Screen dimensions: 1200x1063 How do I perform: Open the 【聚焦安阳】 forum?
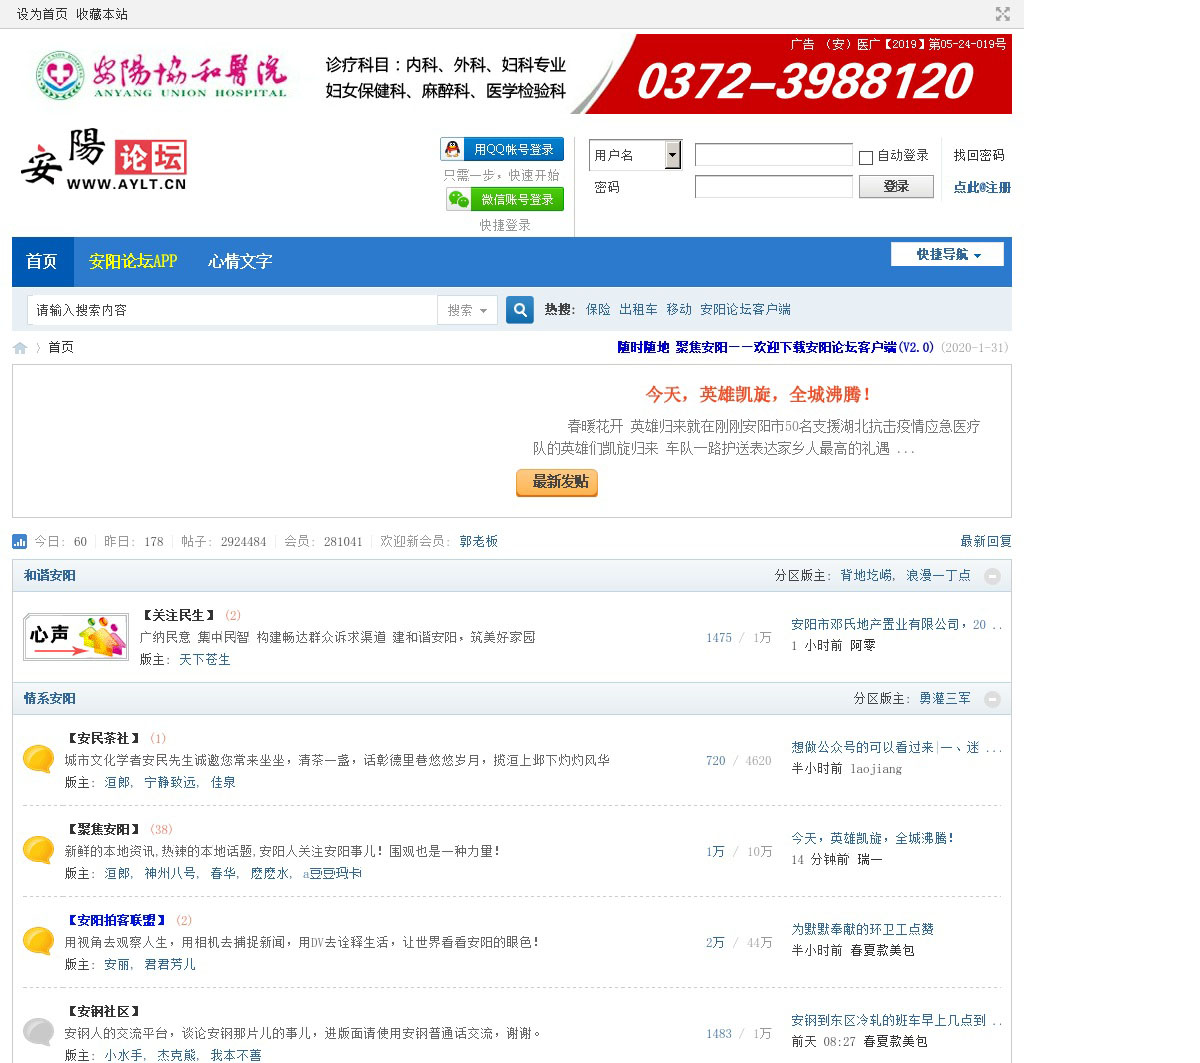tap(103, 829)
